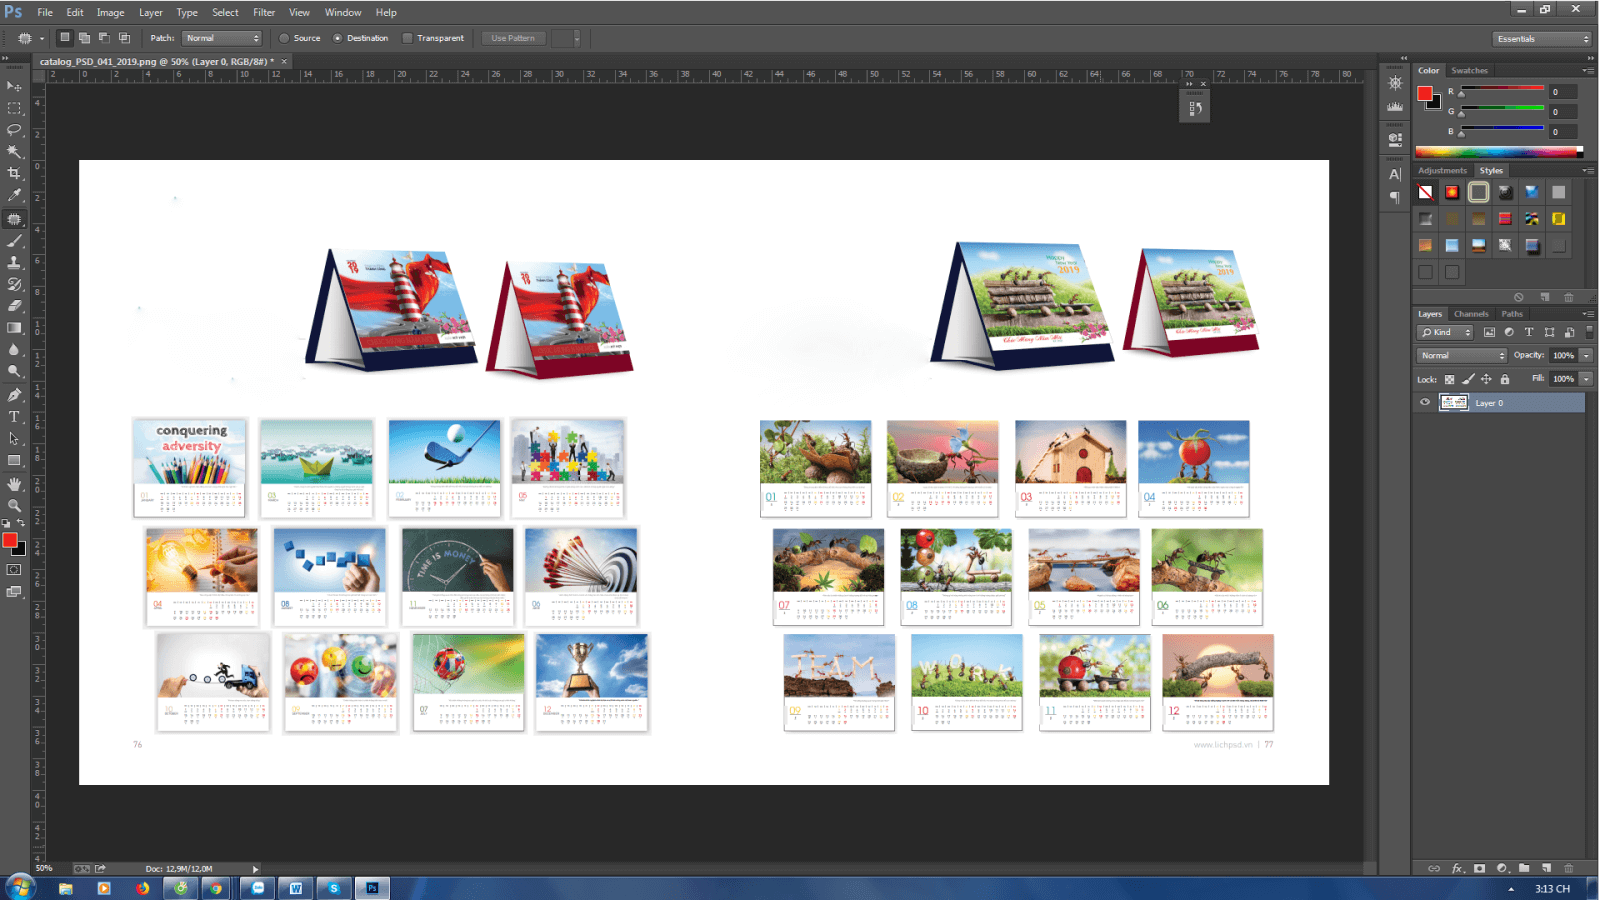The height and width of the screenshot is (900, 1600).
Task: Switch to the Adjustments tab
Action: coord(1442,171)
